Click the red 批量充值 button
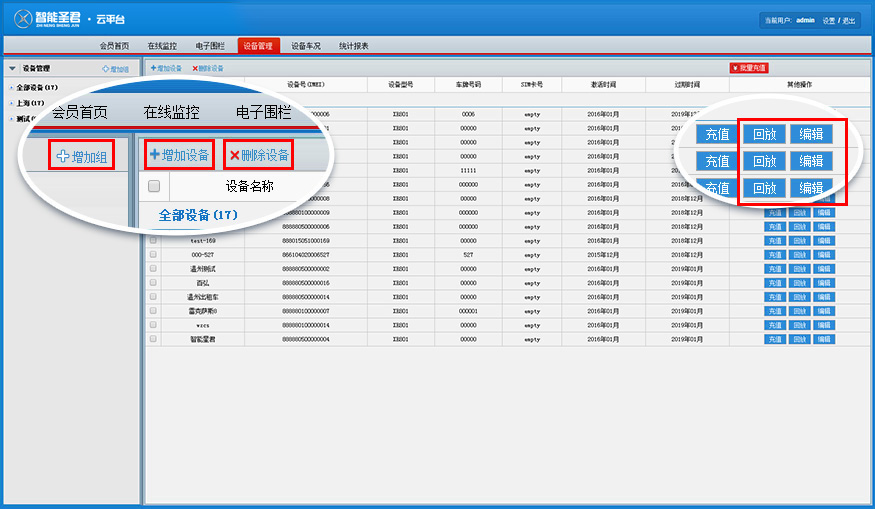 tap(749, 68)
